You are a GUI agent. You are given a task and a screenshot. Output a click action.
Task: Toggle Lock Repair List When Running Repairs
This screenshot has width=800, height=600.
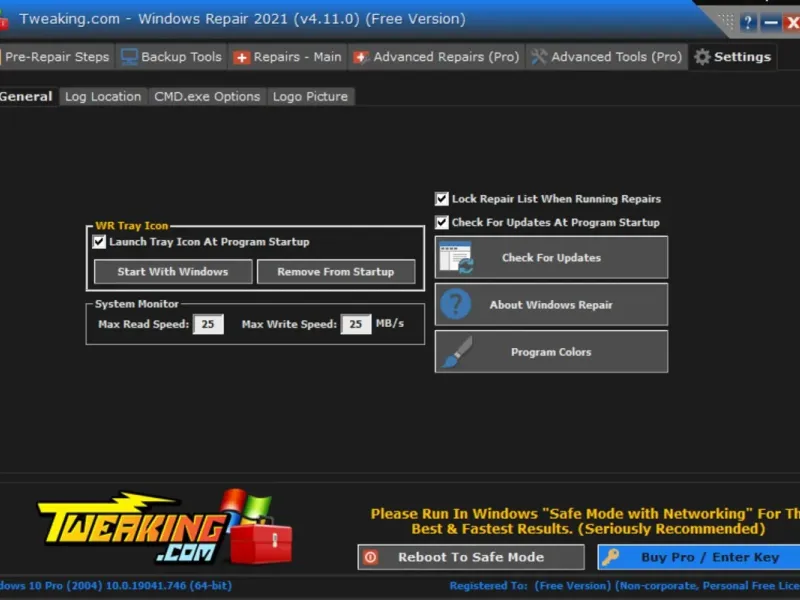point(442,199)
